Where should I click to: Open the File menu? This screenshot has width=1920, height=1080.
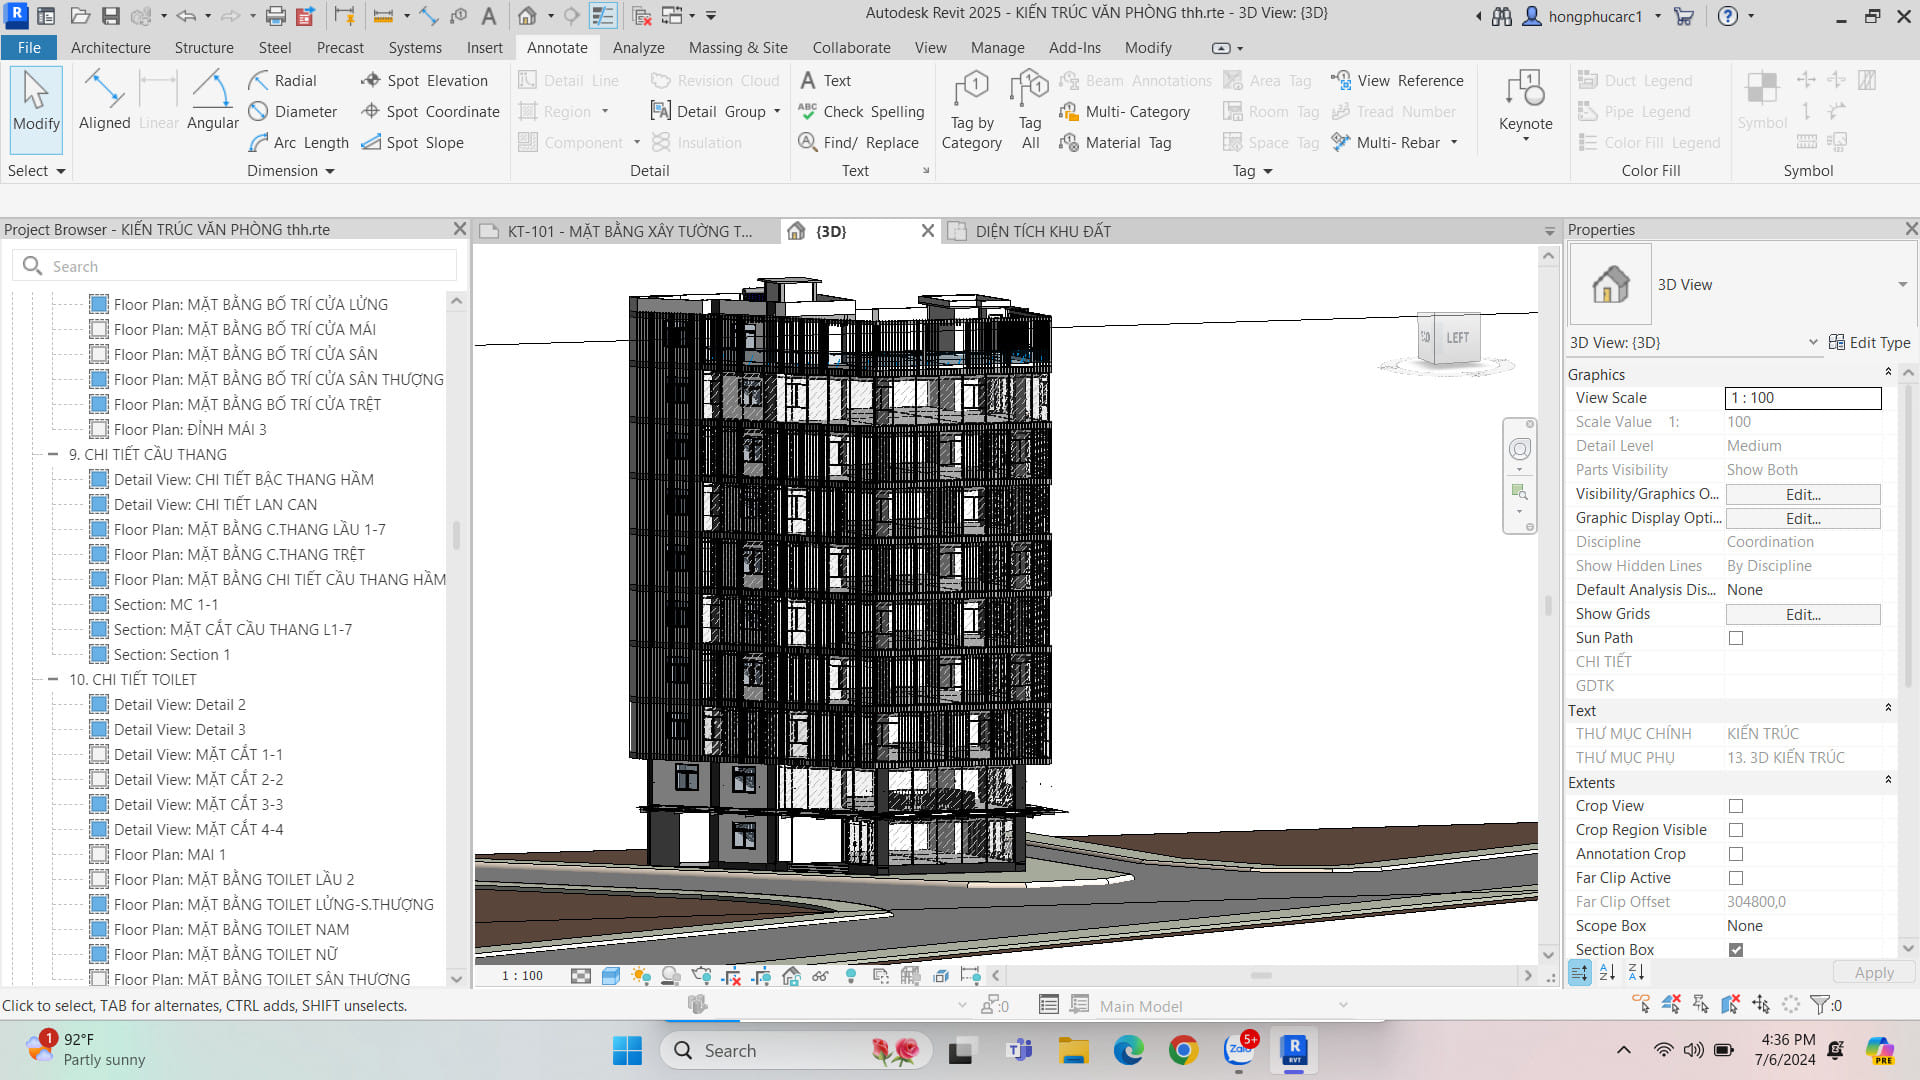(29, 47)
